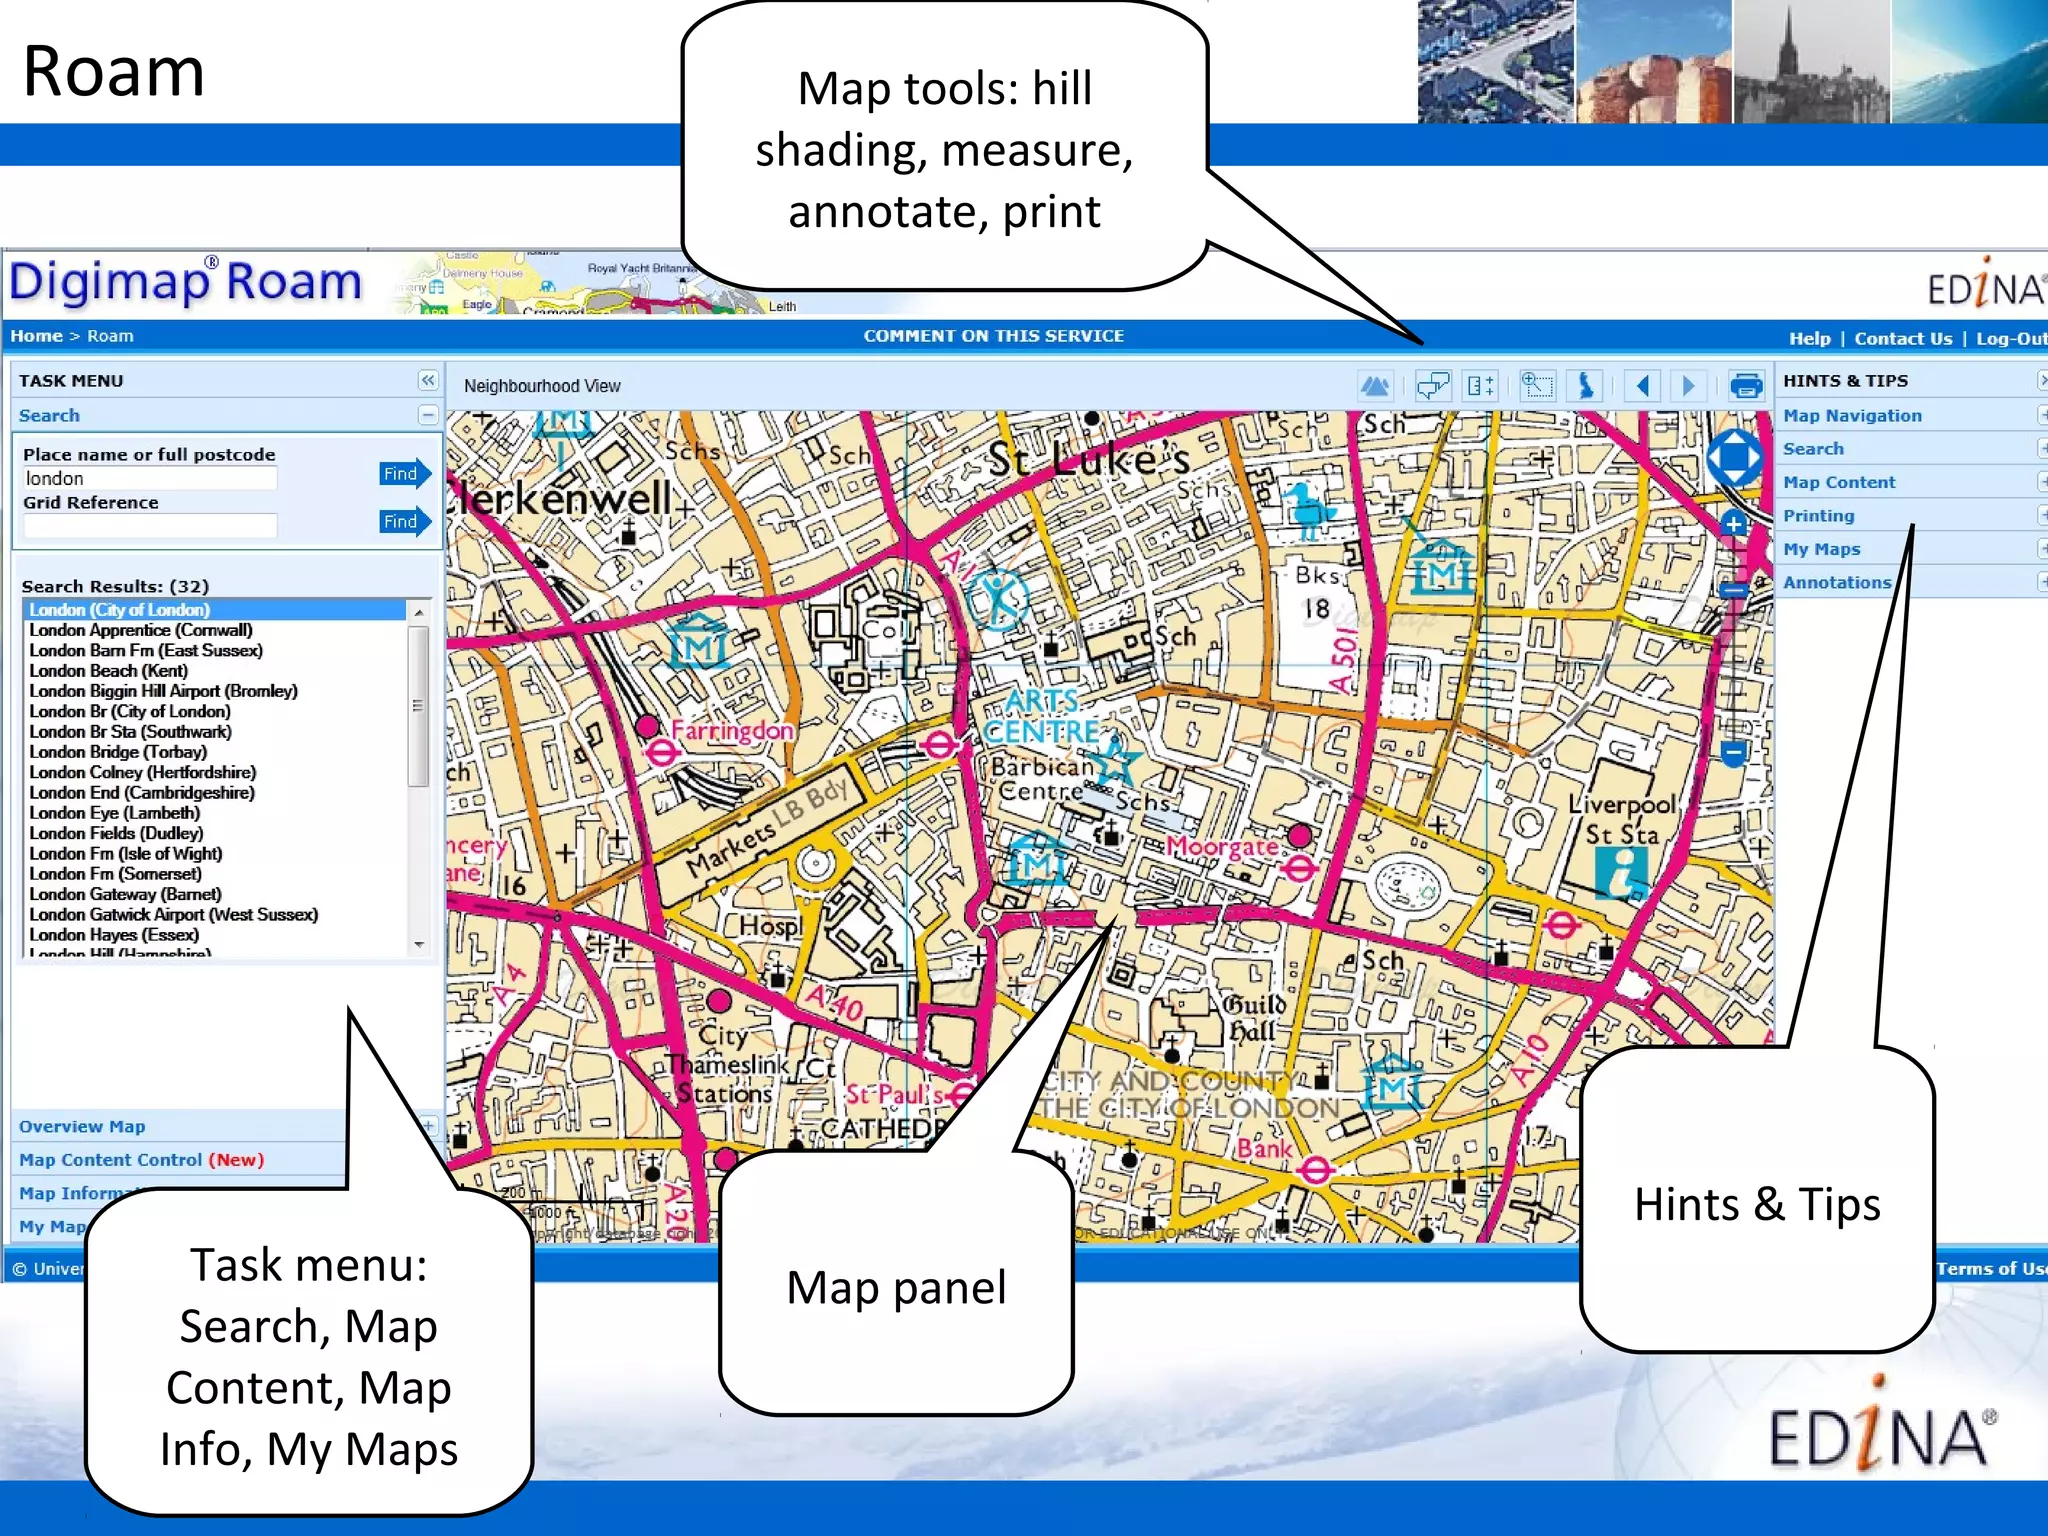Viewport: 2048px width, 1536px height.
Task: Select the measurement tool
Action: click(x=1480, y=385)
